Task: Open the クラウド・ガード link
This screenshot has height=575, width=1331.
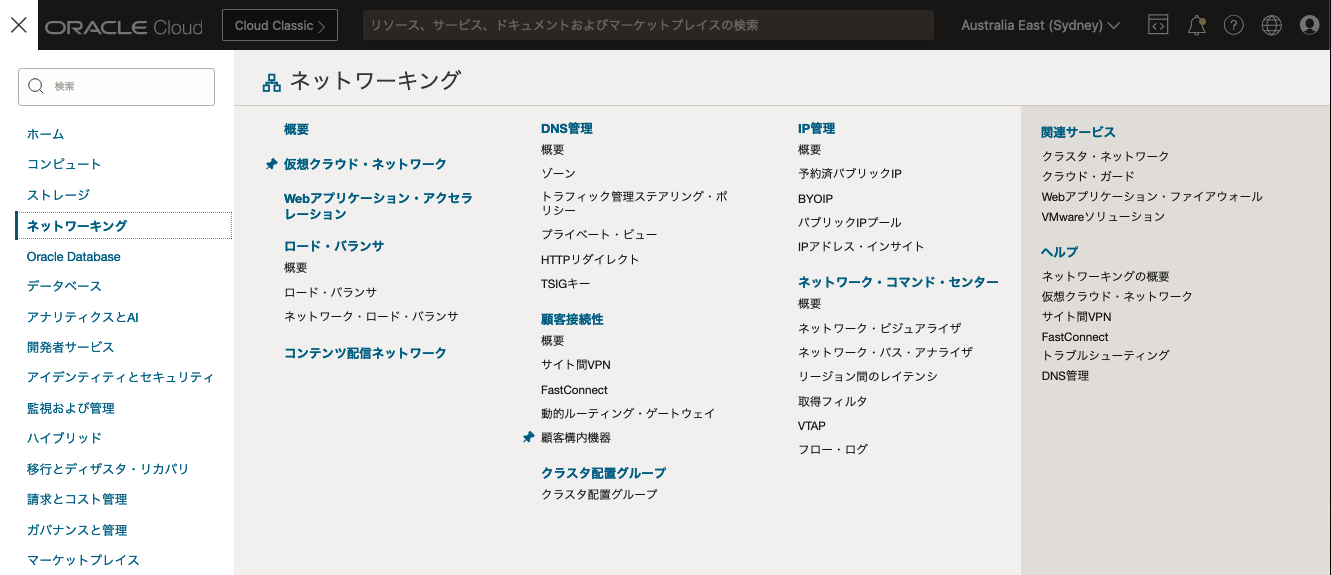Action: 1088,176
